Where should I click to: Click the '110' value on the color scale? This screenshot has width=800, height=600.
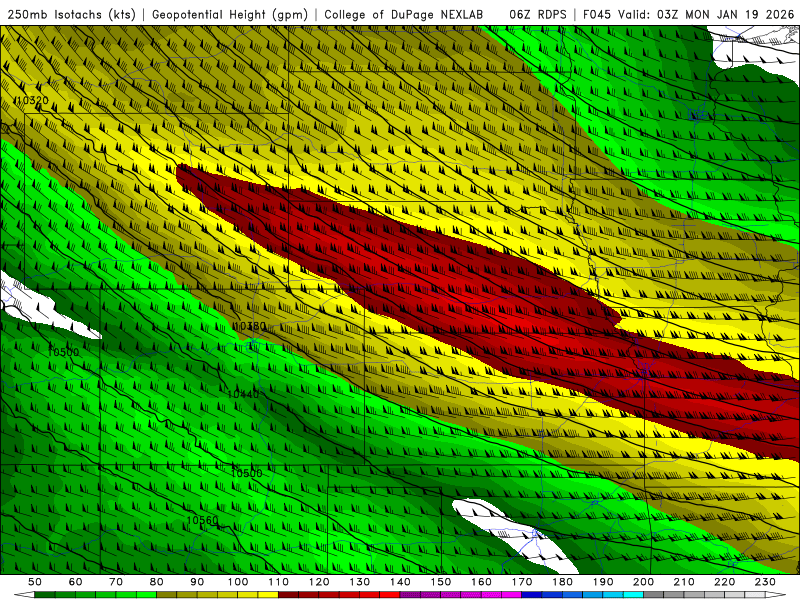(278, 582)
